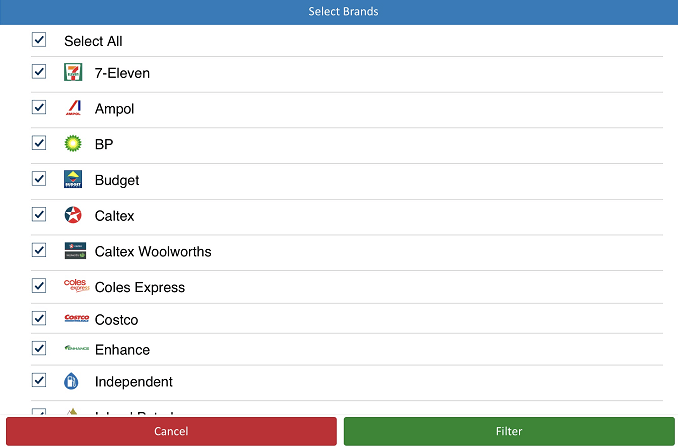Cancel the brand selection

(x=171, y=431)
